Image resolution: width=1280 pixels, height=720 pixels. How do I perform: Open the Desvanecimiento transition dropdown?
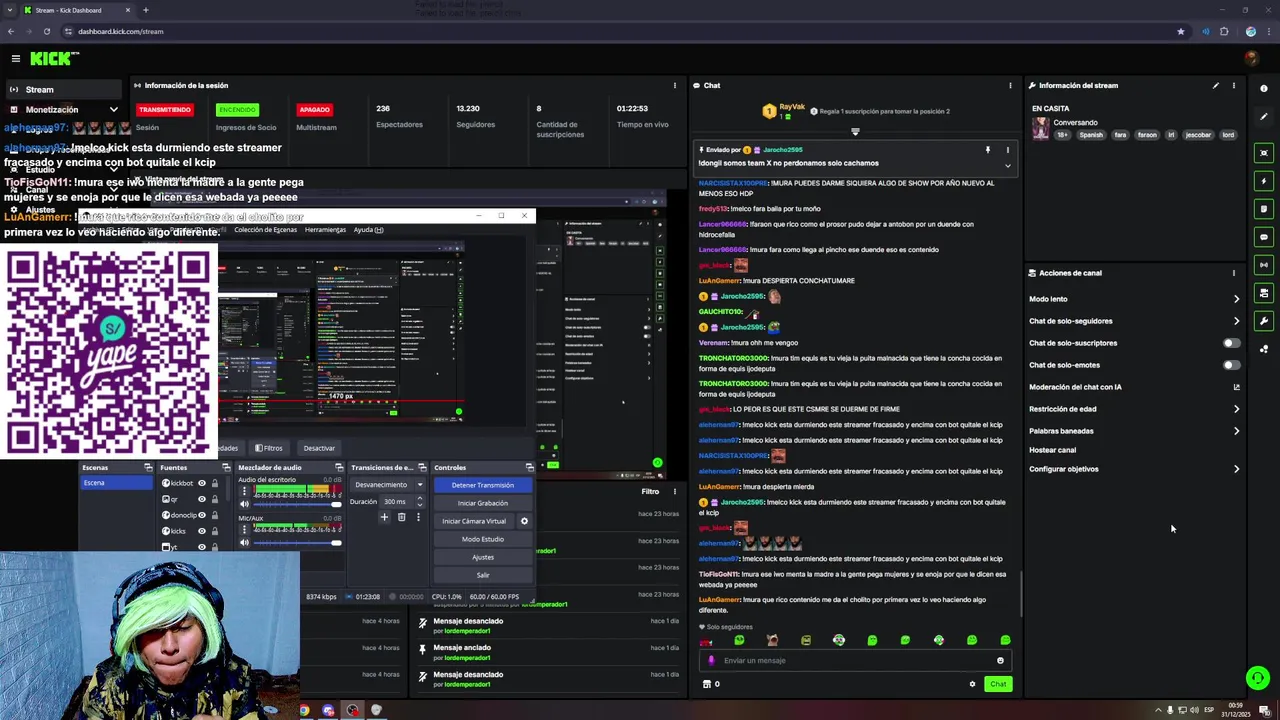[388, 485]
